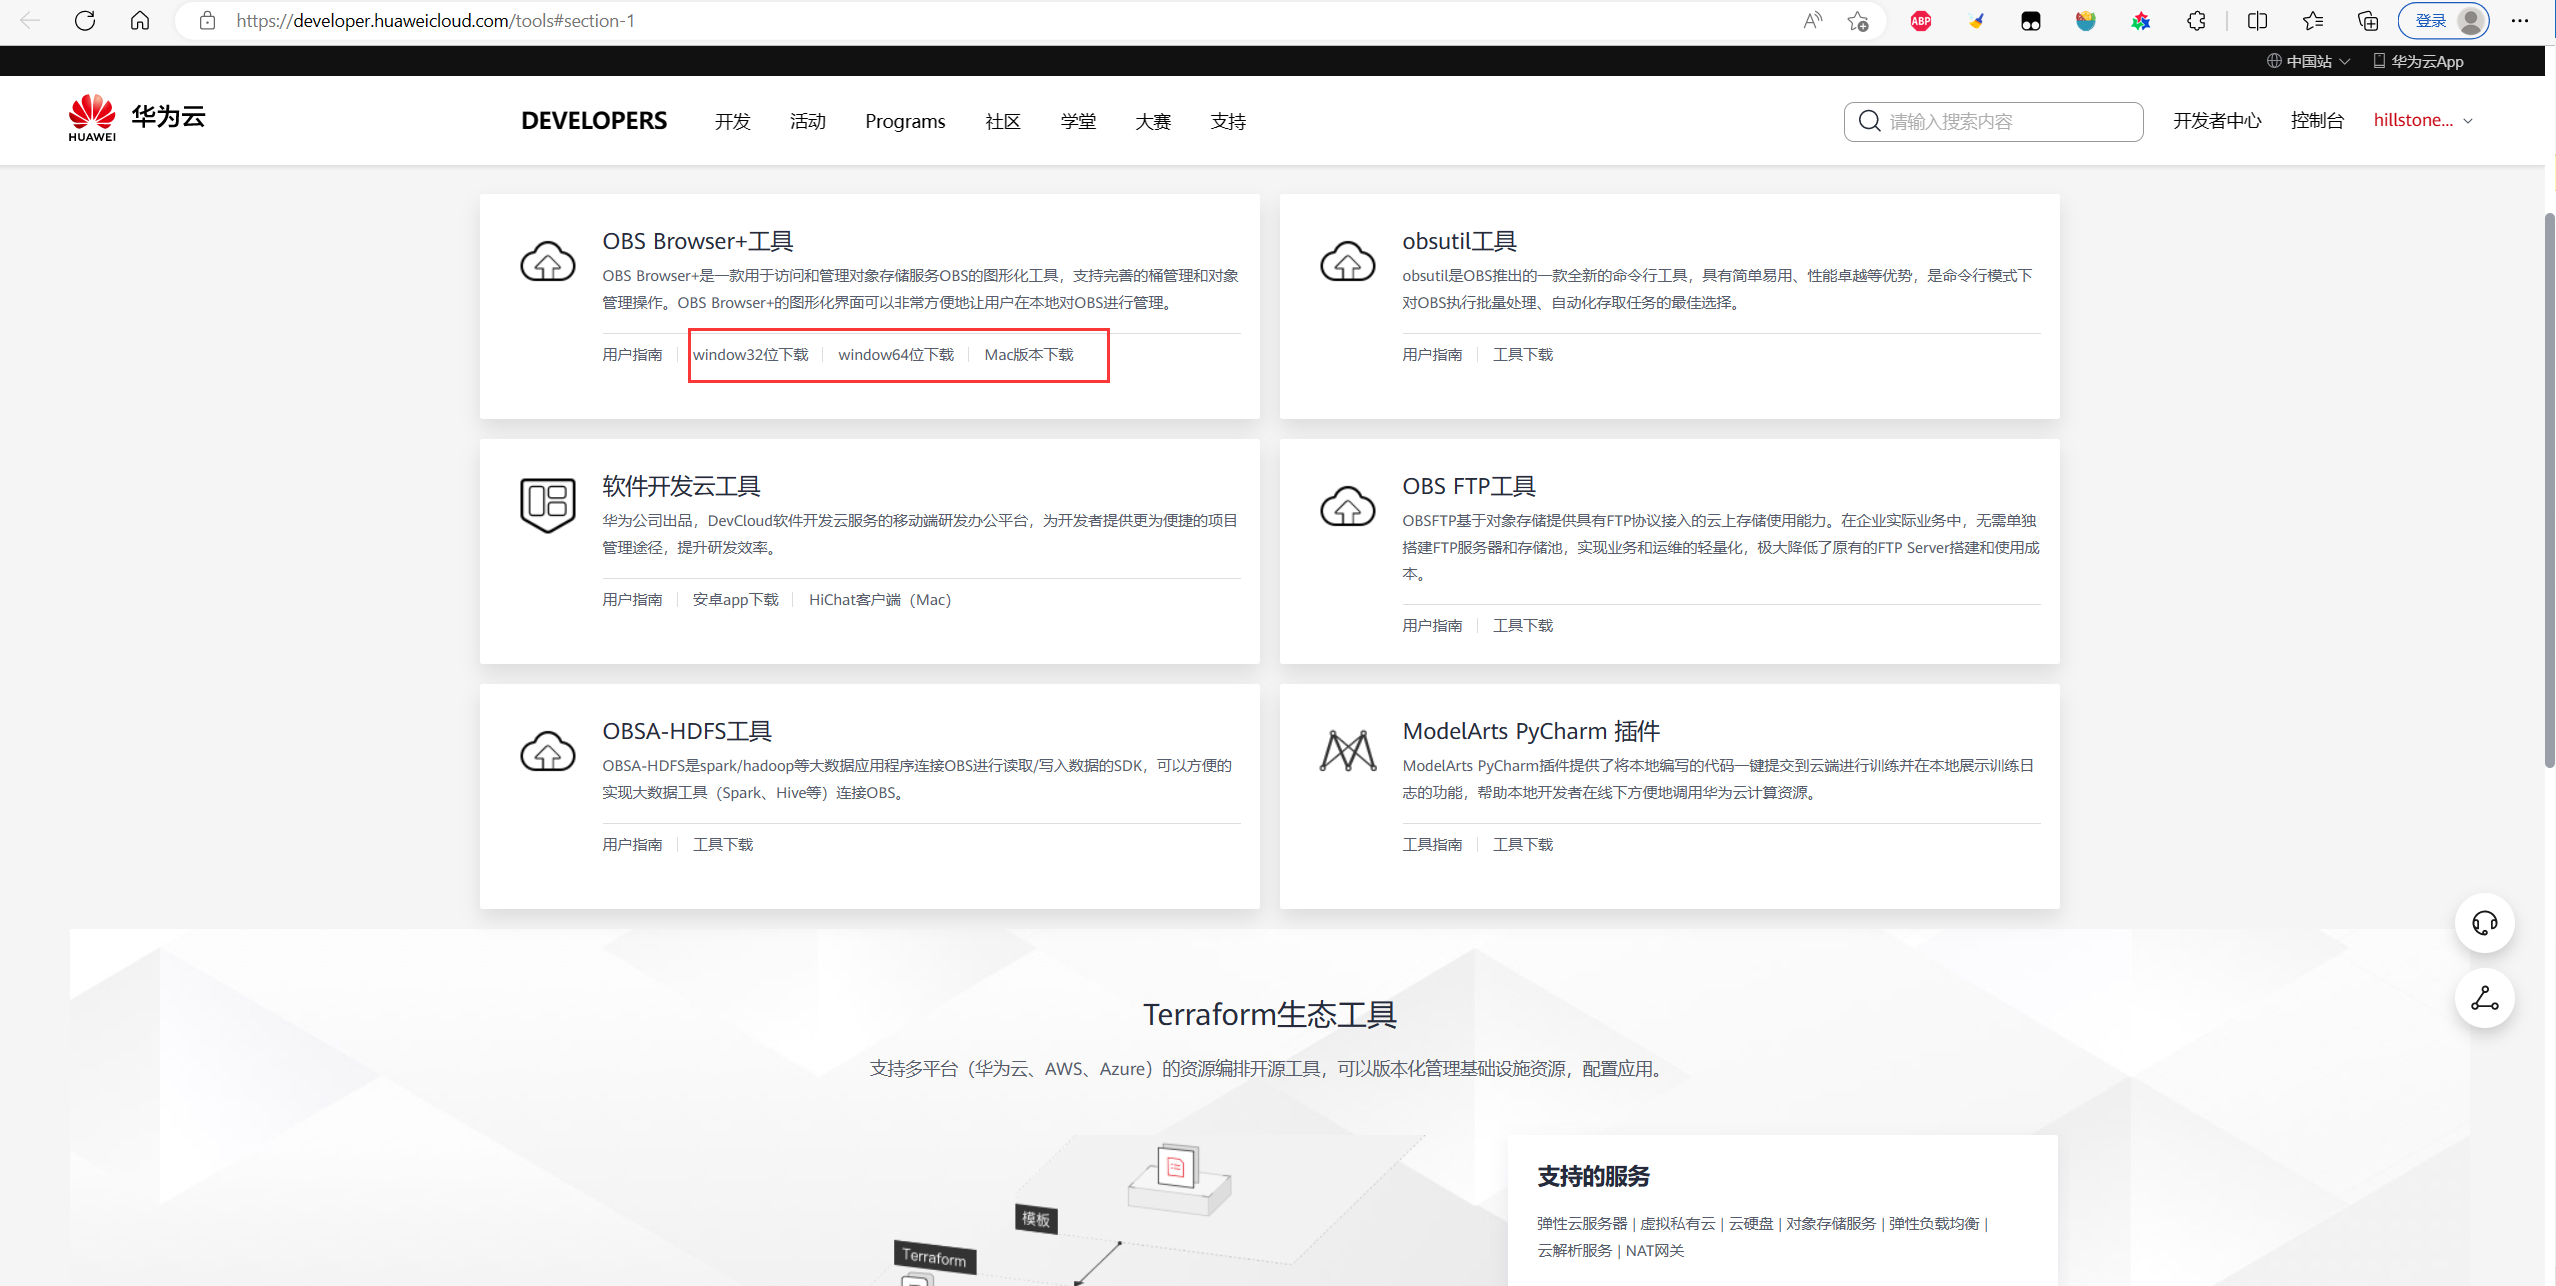This screenshot has height=1286, width=2556.
Task: Click the NAT网关 service link
Action: click(x=1655, y=1250)
